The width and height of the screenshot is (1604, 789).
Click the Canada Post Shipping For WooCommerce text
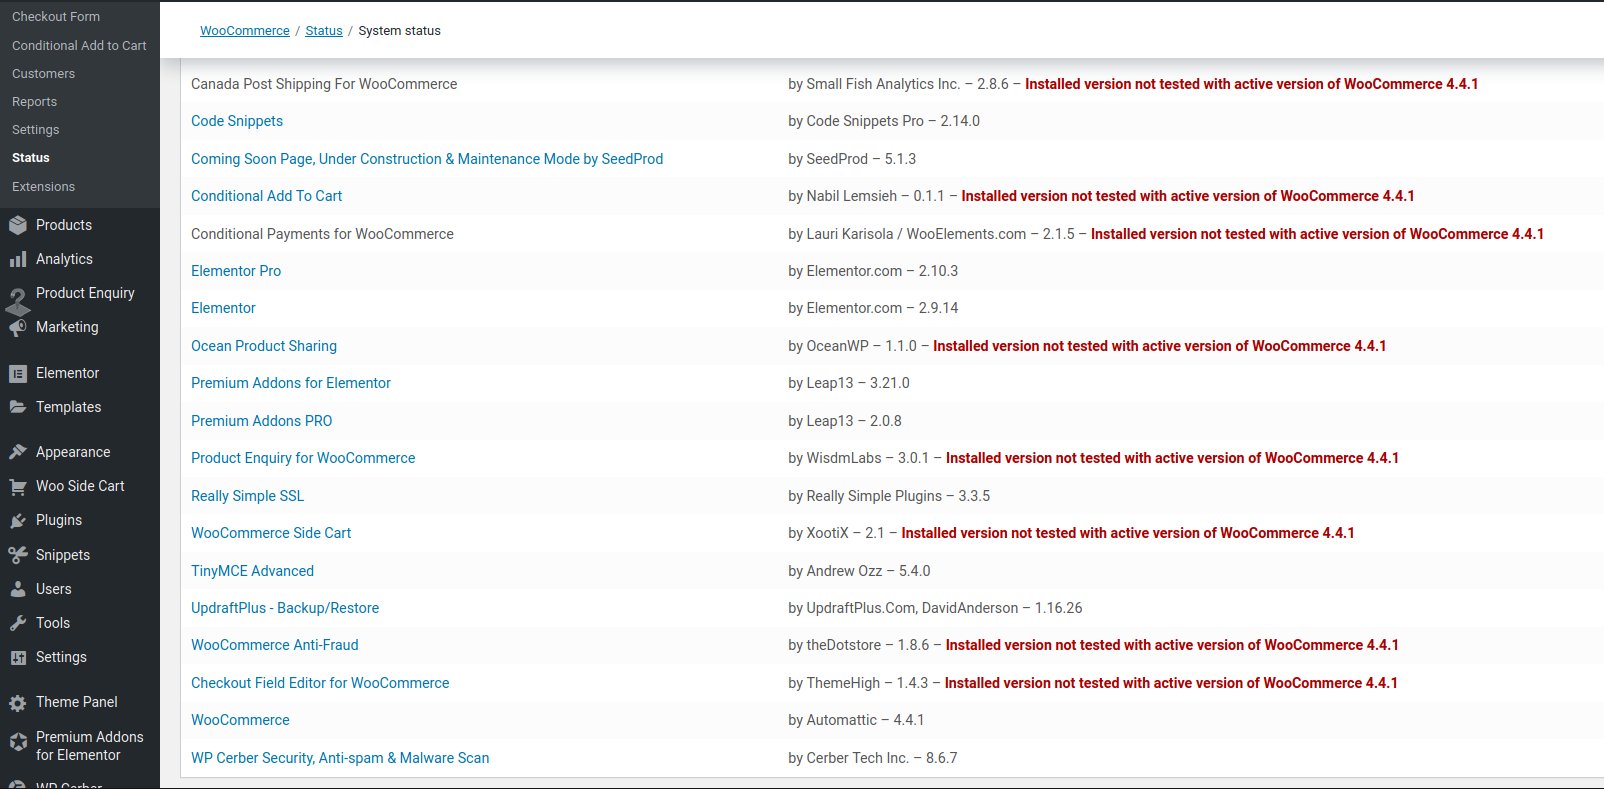coord(324,84)
